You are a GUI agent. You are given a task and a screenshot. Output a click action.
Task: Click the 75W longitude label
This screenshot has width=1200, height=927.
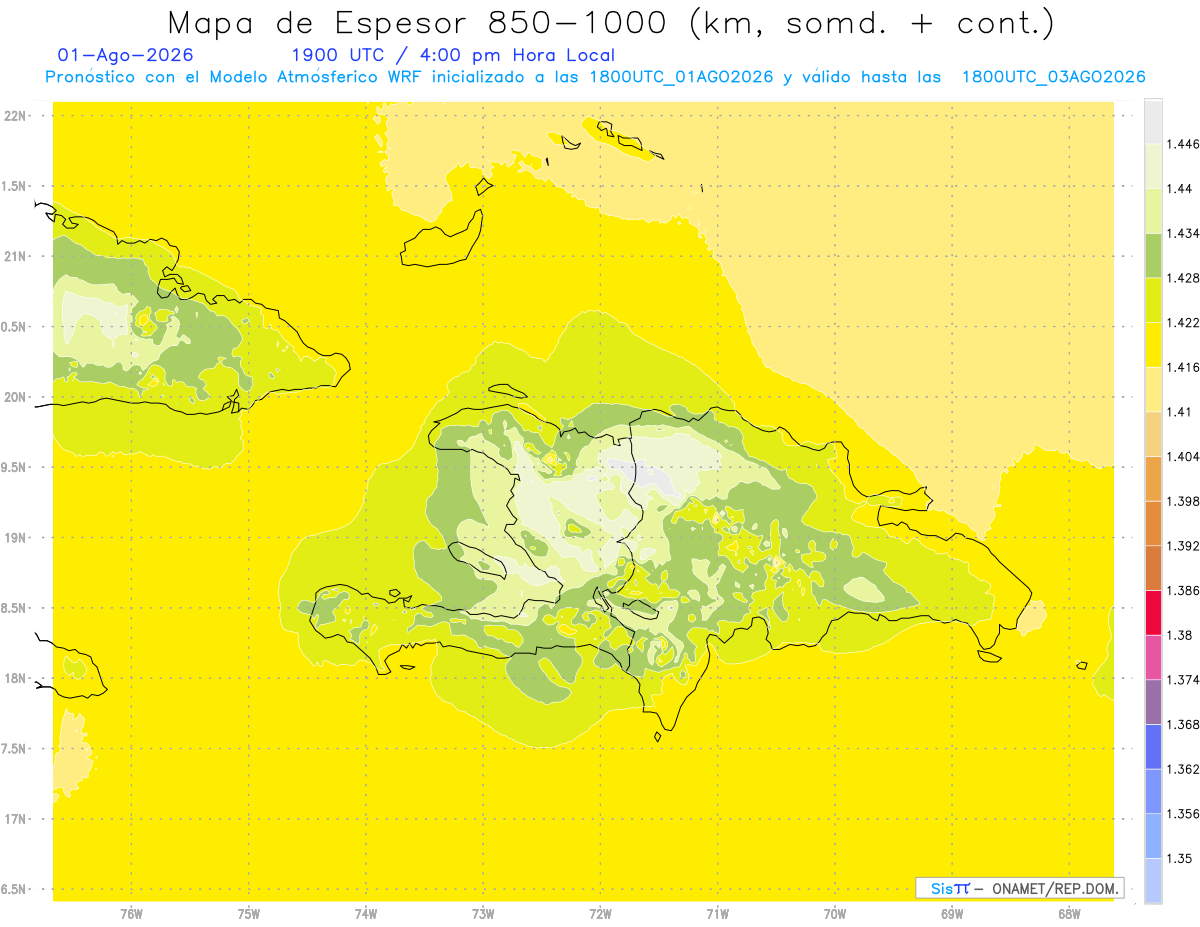249,914
